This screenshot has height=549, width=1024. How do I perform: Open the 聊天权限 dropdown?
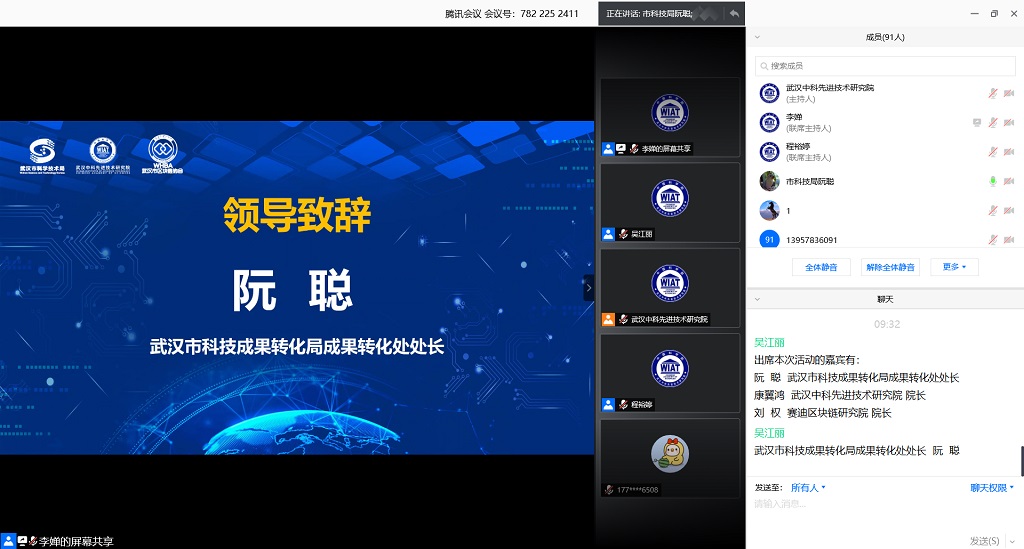coord(991,487)
